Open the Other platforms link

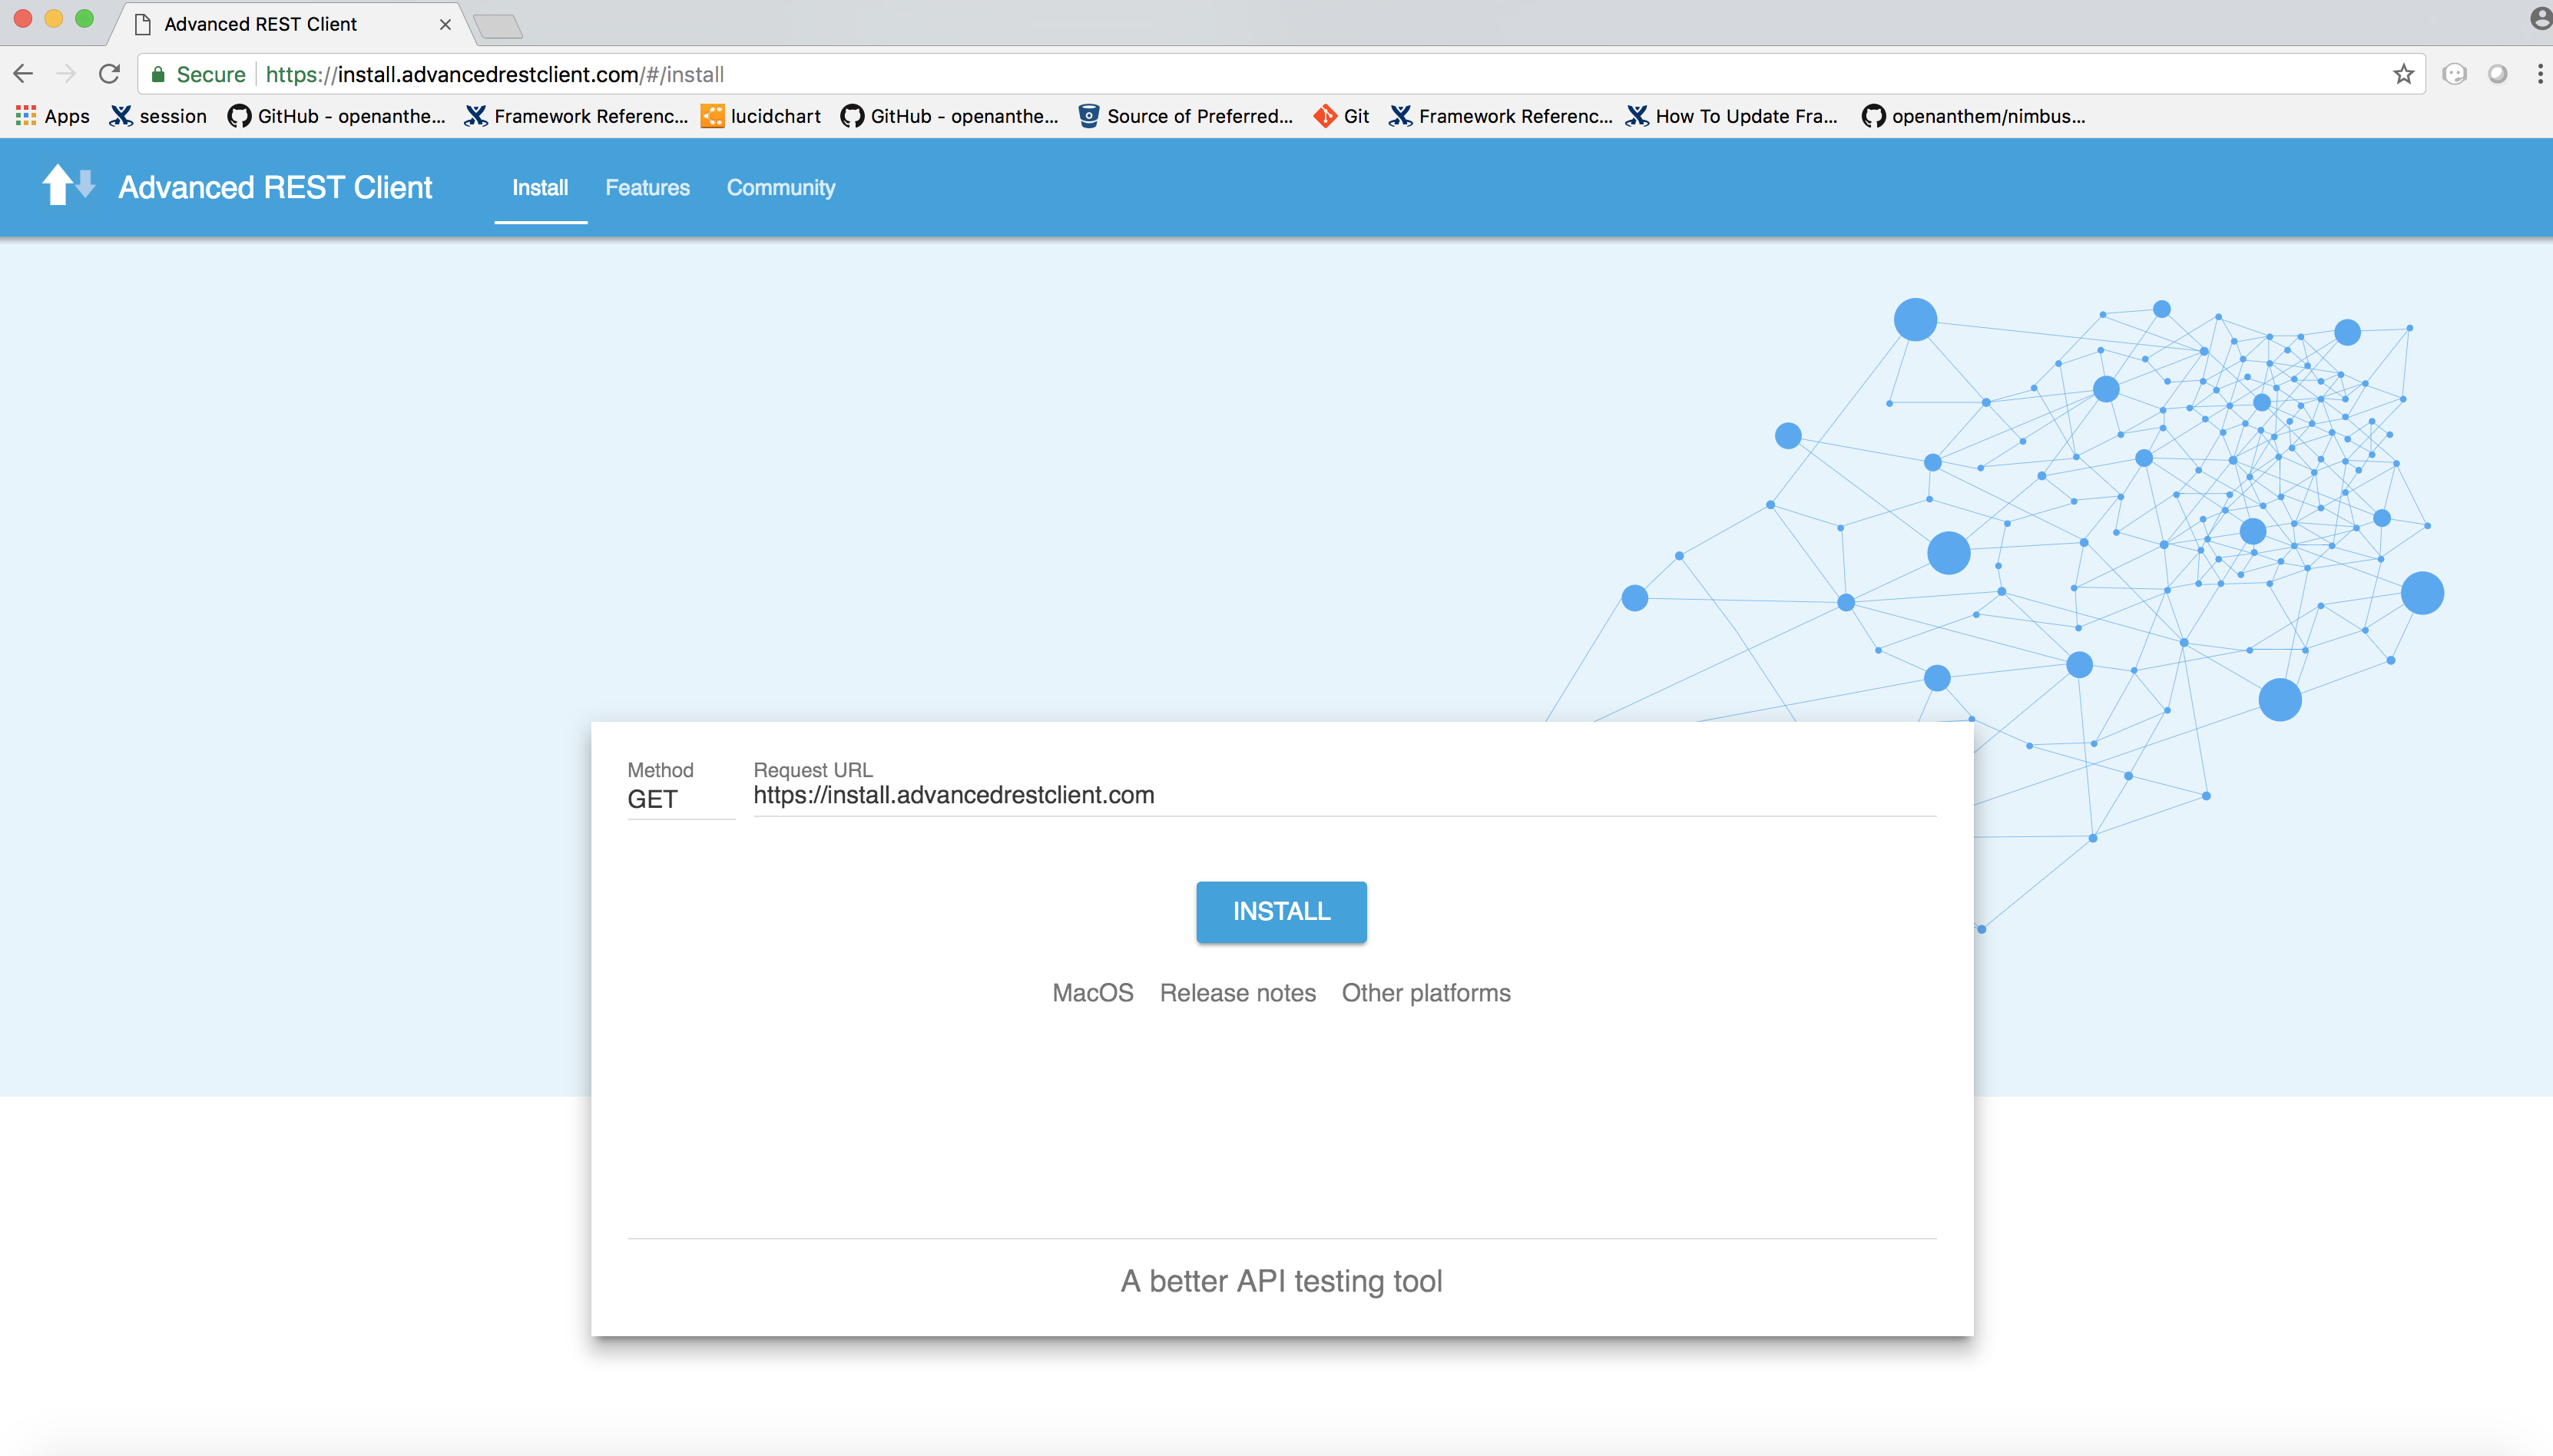pos(1425,993)
